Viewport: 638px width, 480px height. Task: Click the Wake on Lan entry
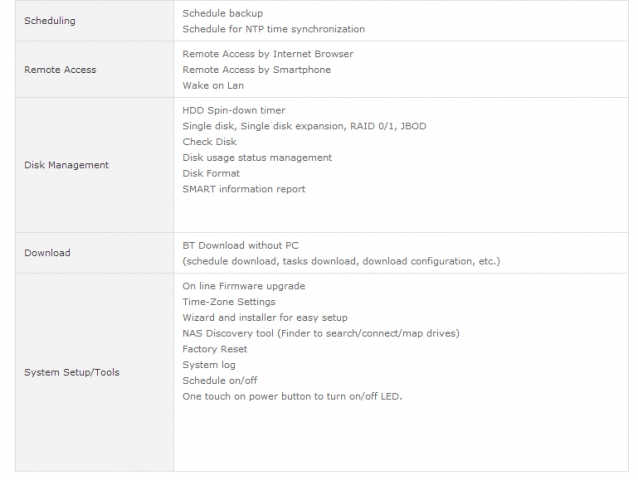pyautogui.click(x=213, y=86)
